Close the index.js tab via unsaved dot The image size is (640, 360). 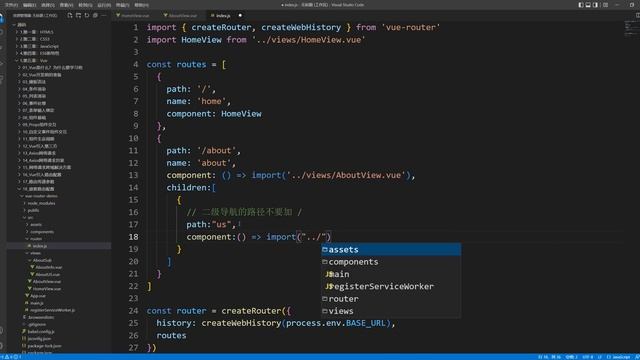point(240,16)
